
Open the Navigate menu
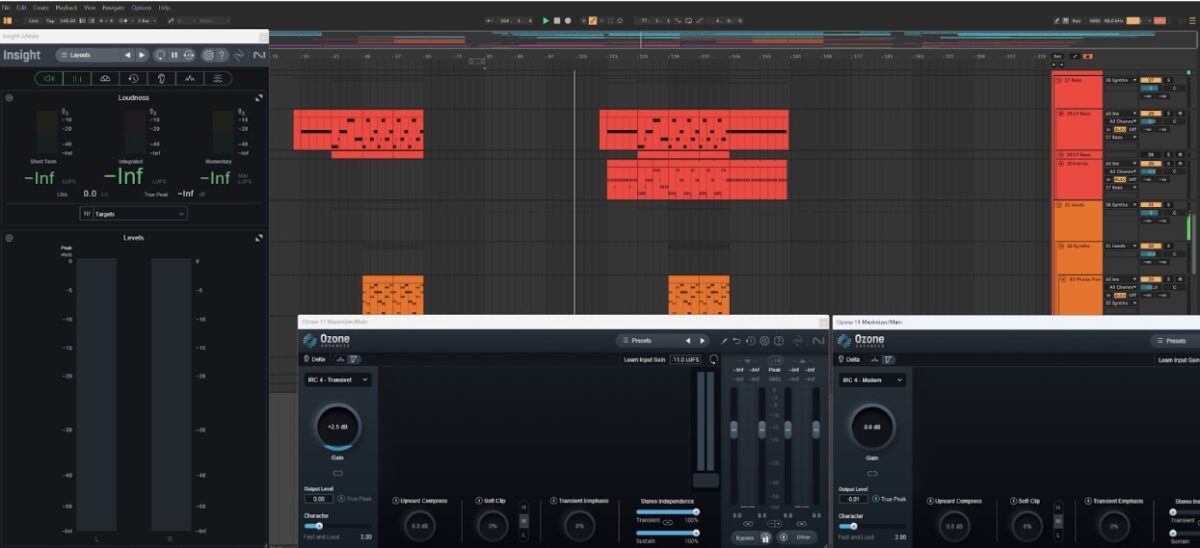pyautogui.click(x=115, y=7)
